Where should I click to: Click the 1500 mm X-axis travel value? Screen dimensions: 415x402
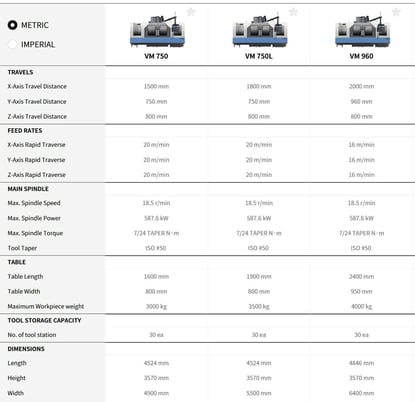156,87
